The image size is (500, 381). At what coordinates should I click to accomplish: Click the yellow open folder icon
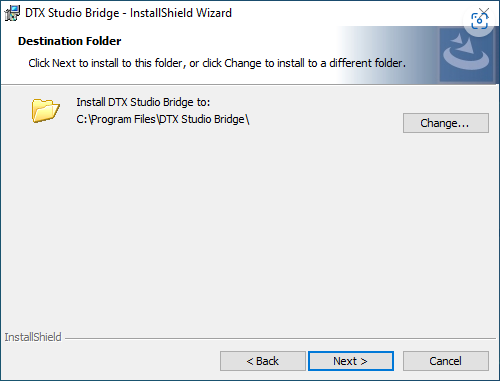[x=46, y=110]
